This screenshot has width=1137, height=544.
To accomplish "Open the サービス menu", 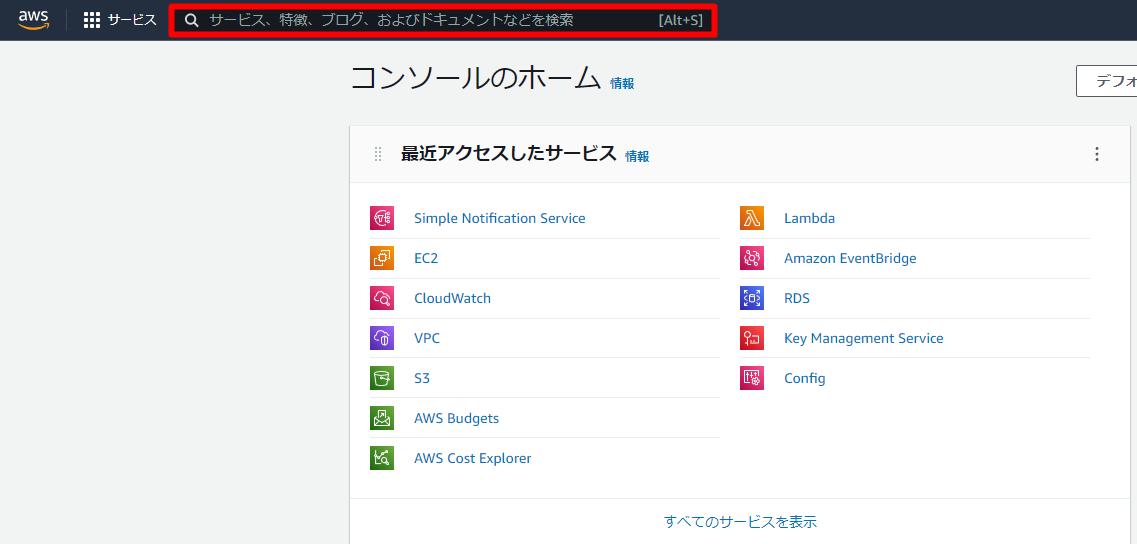I will pos(120,20).
